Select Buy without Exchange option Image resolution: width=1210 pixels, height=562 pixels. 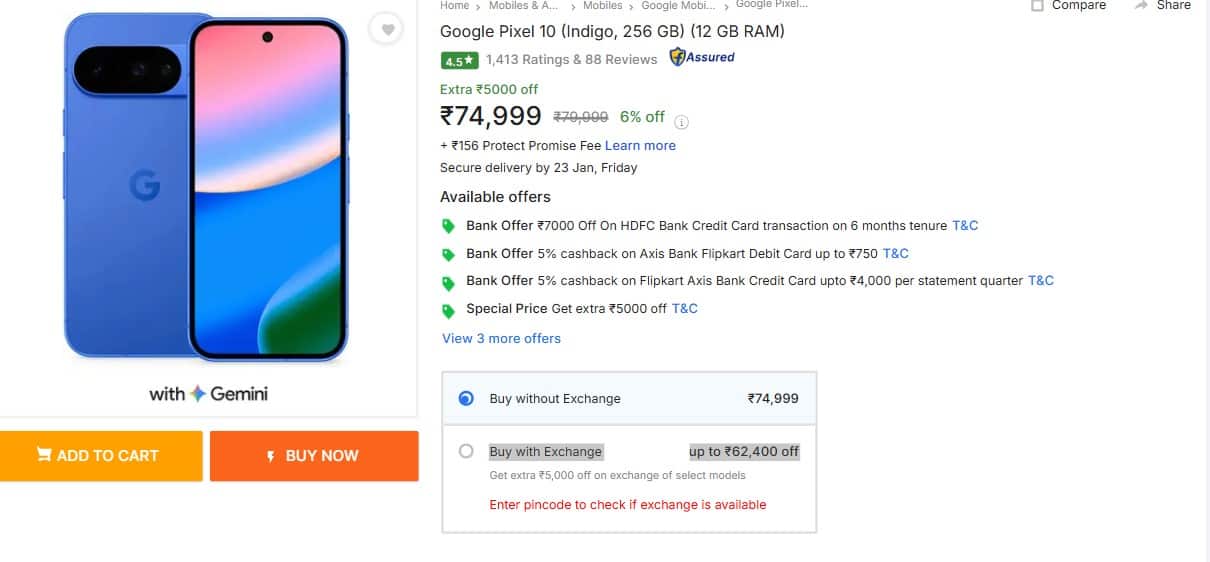point(466,398)
